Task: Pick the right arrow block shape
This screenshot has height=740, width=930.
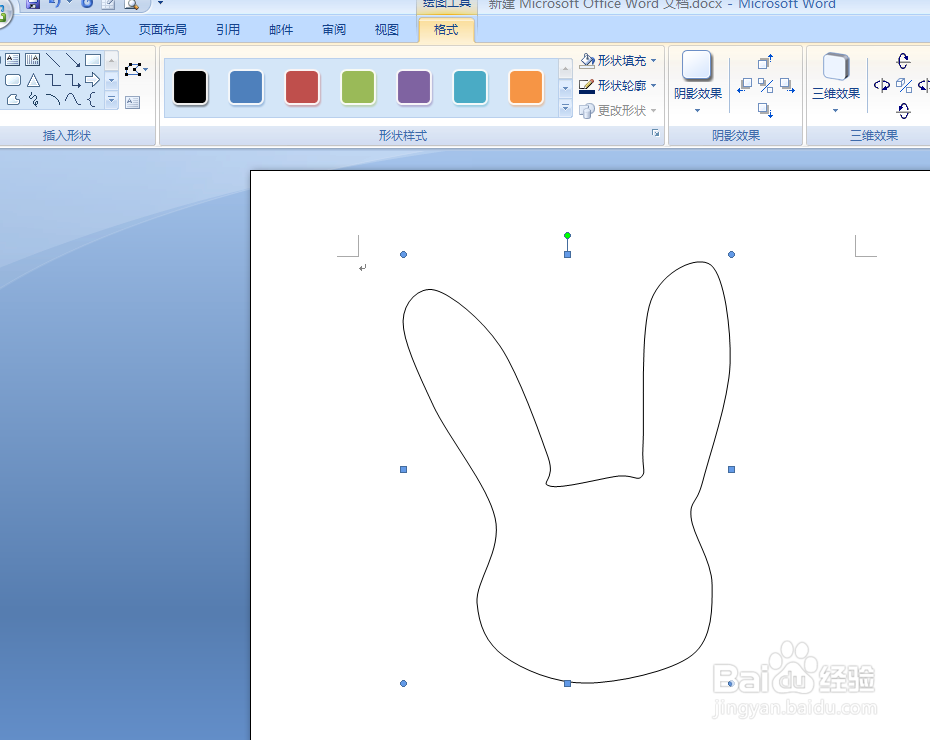Action: click(x=93, y=79)
